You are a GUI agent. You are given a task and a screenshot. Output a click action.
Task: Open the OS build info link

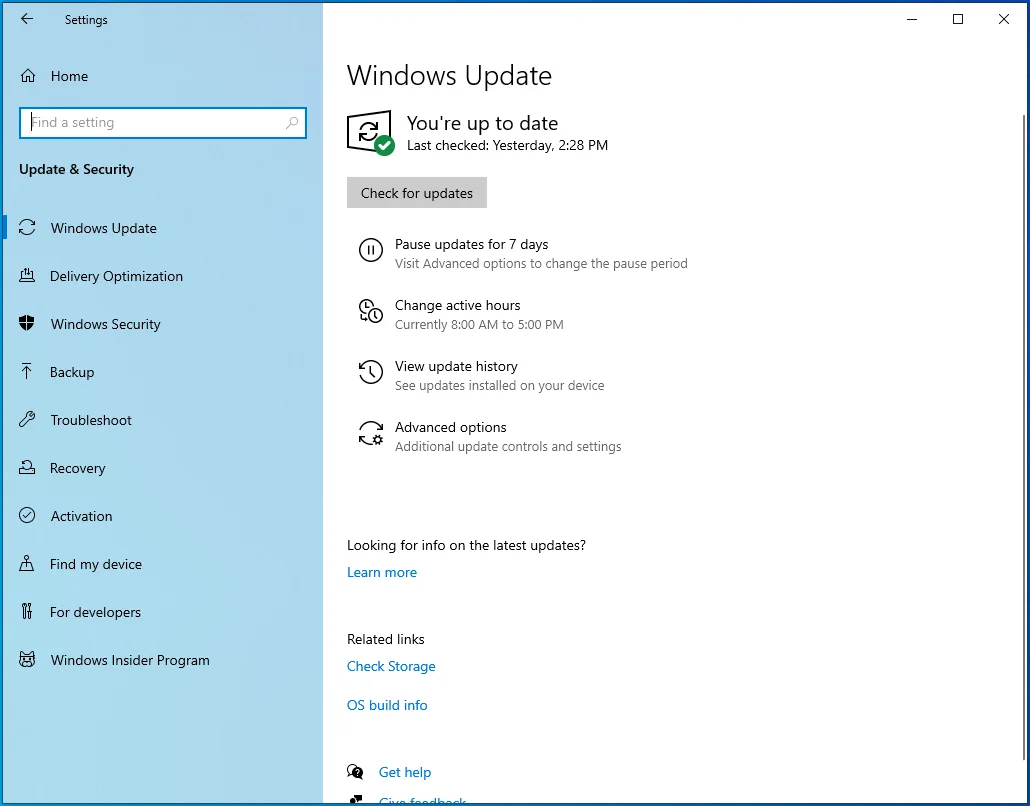[387, 705]
